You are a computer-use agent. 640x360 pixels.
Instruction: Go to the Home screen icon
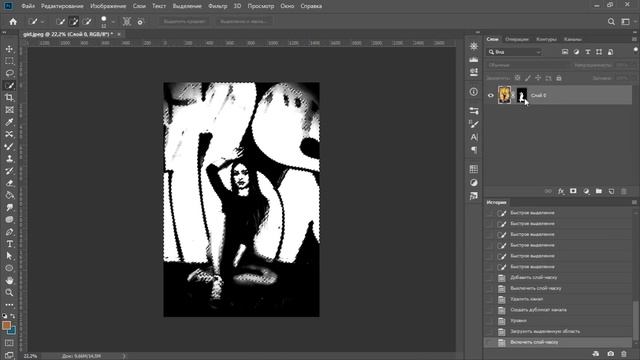[13, 22]
